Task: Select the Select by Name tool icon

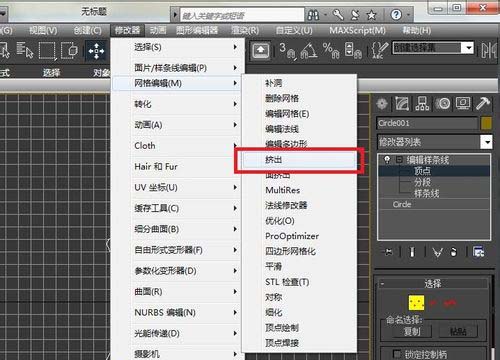Action: pos(25,50)
